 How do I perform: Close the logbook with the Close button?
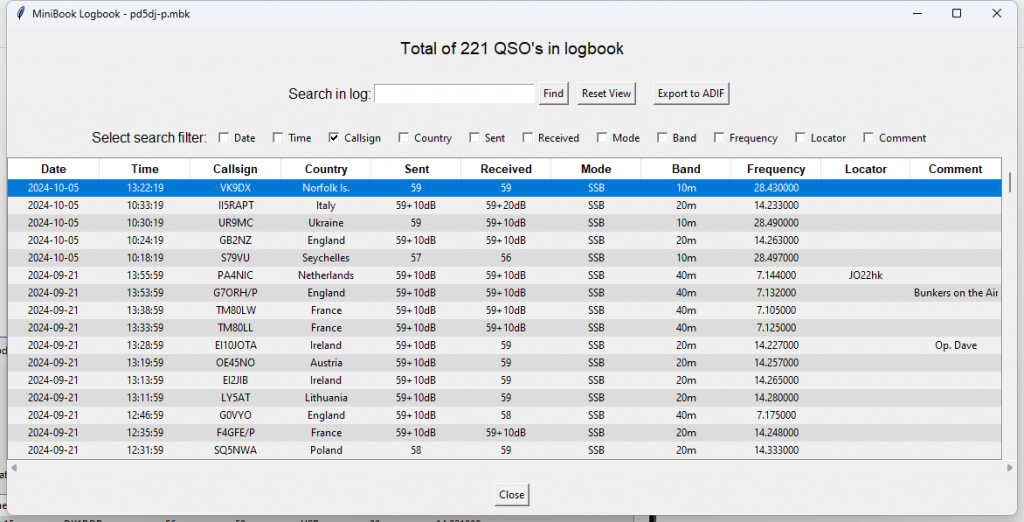511,495
